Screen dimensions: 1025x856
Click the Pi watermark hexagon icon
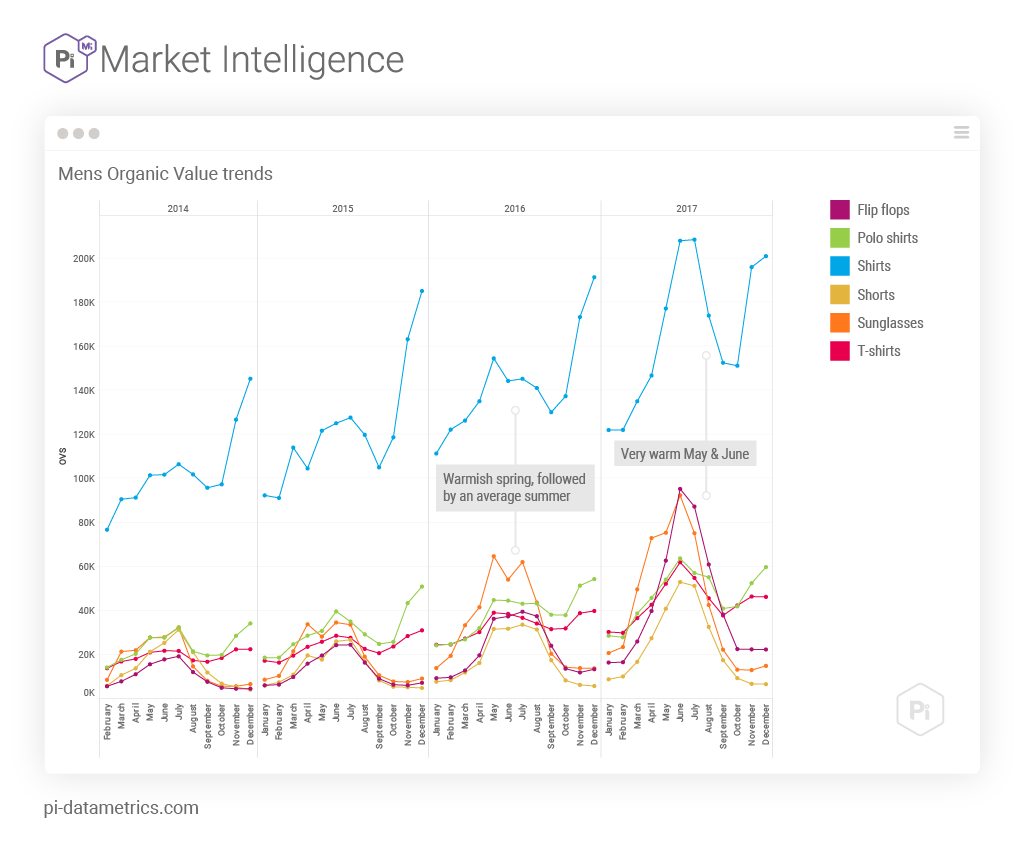coord(920,709)
